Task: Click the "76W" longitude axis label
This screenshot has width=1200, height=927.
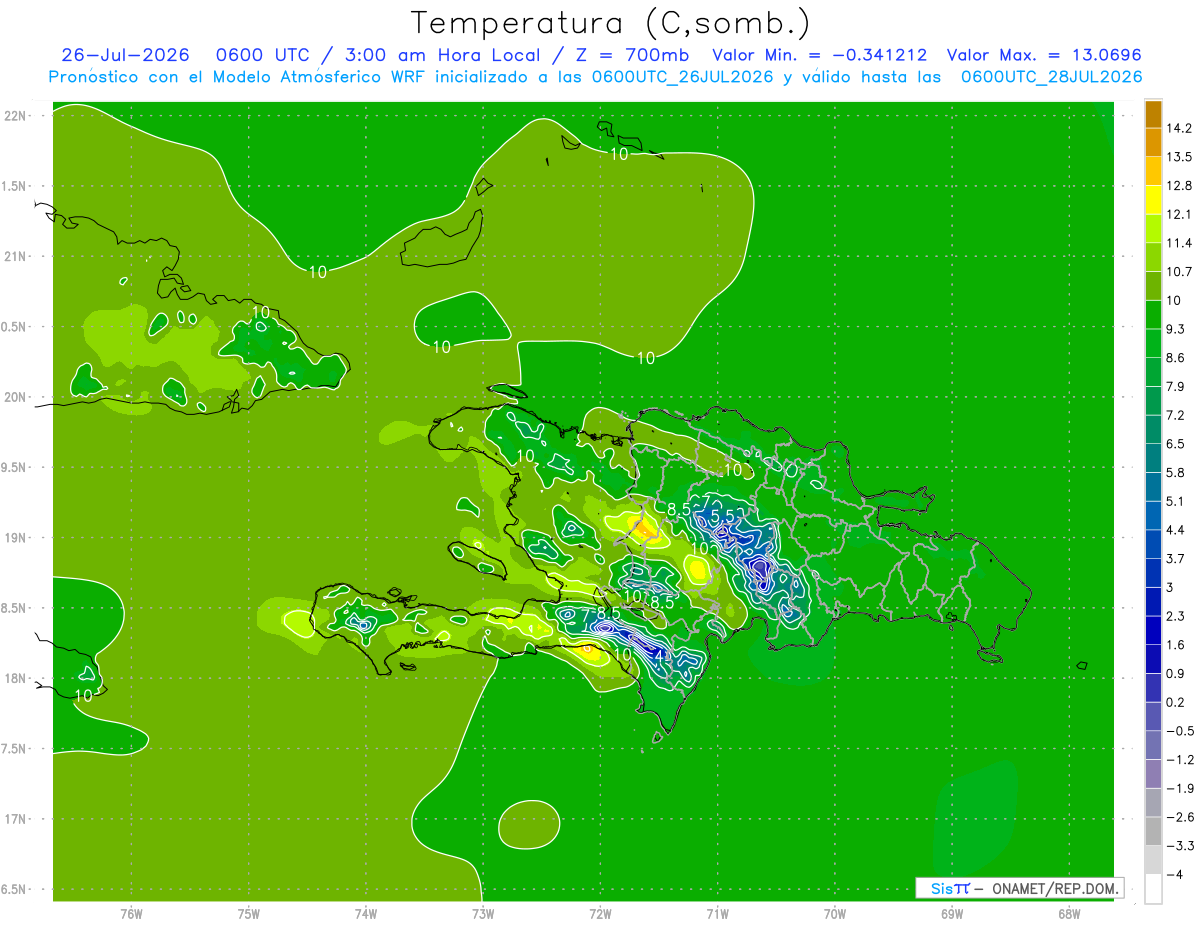Action: pyautogui.click(x=131, y=915)
